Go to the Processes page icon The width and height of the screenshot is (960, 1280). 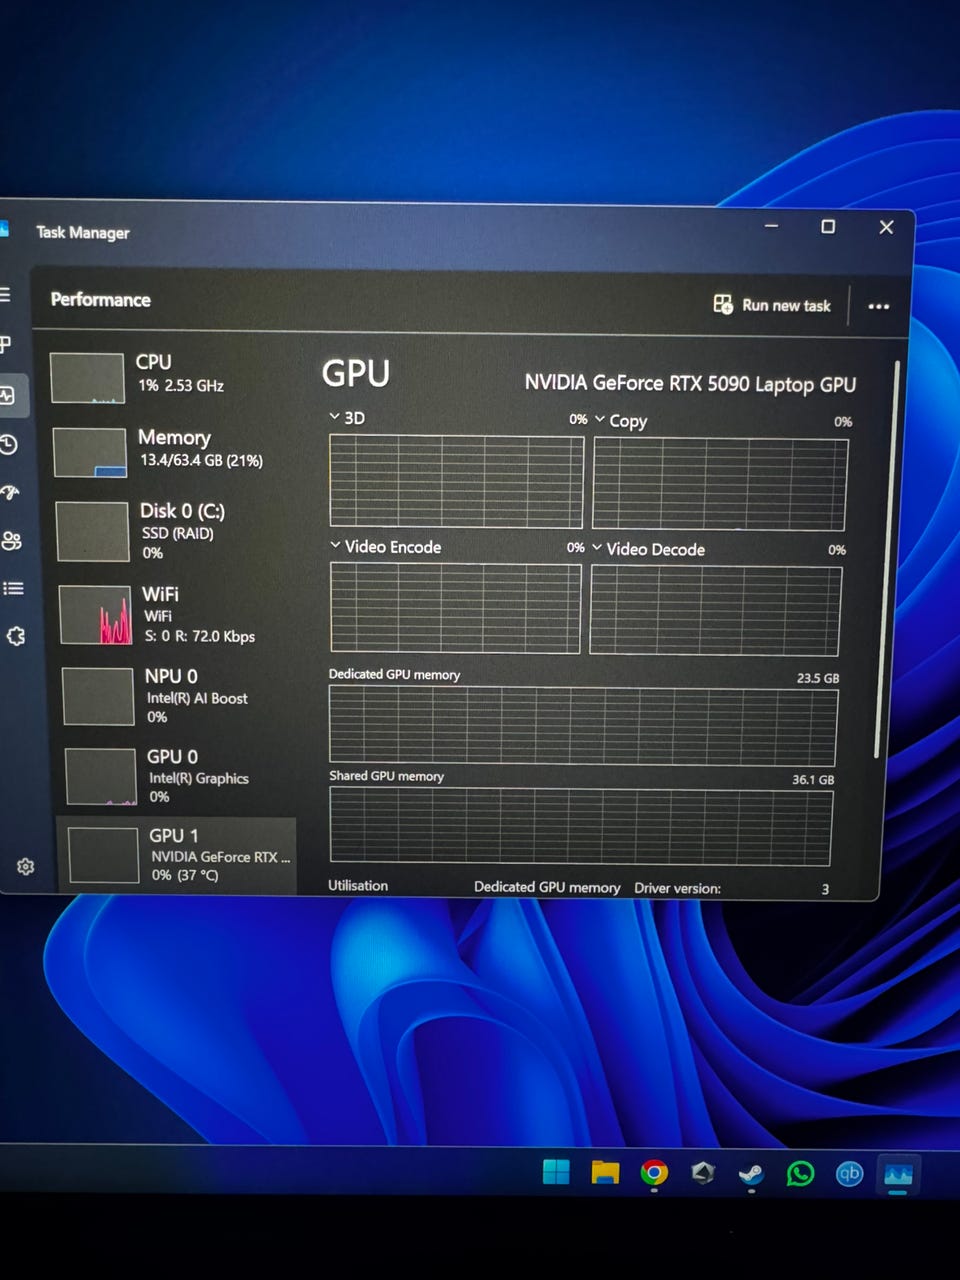[x=5, y=344]
